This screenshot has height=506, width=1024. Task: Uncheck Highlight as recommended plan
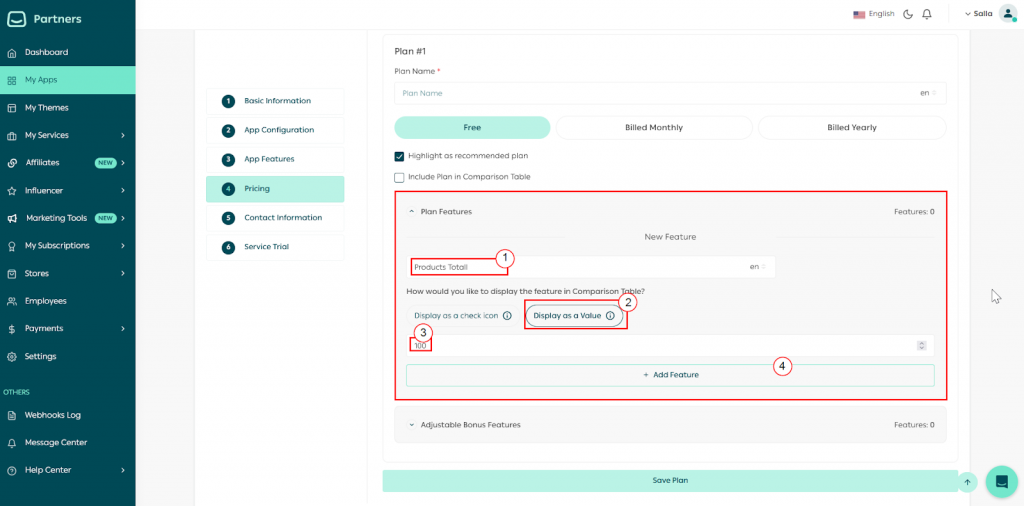point(400,156)
